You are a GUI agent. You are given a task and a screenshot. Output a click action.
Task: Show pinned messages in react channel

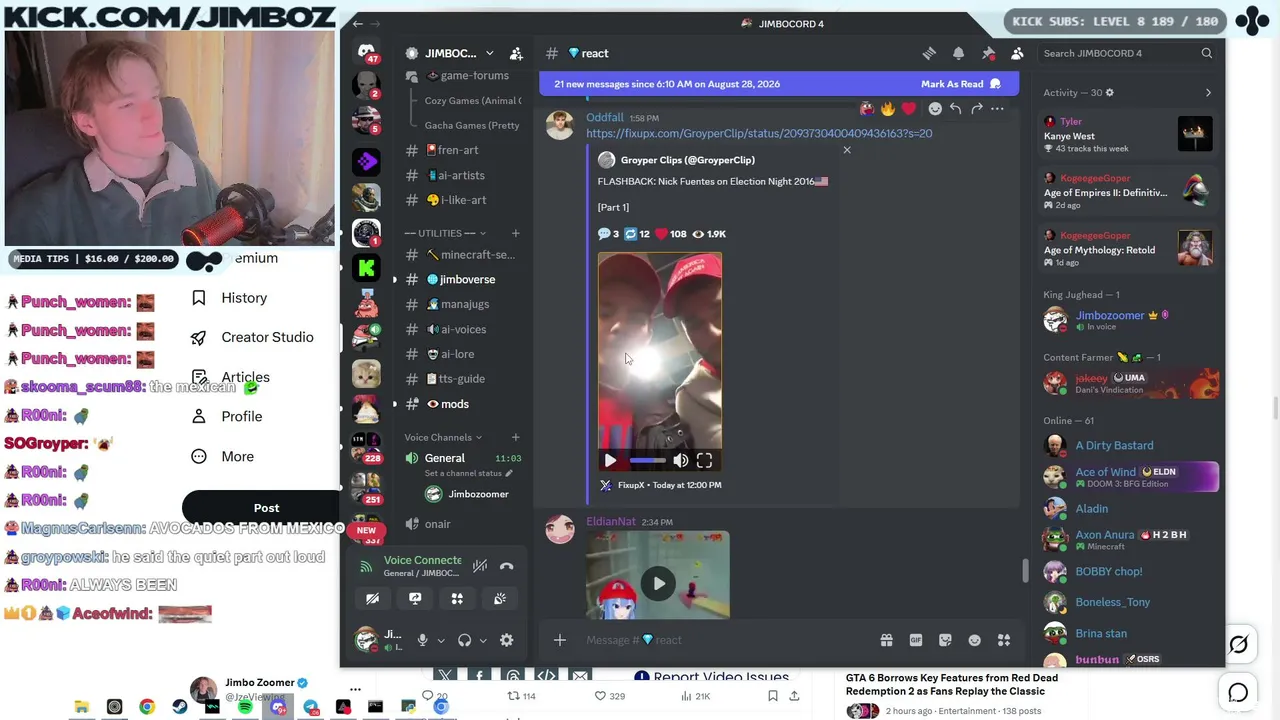point(988,53)
